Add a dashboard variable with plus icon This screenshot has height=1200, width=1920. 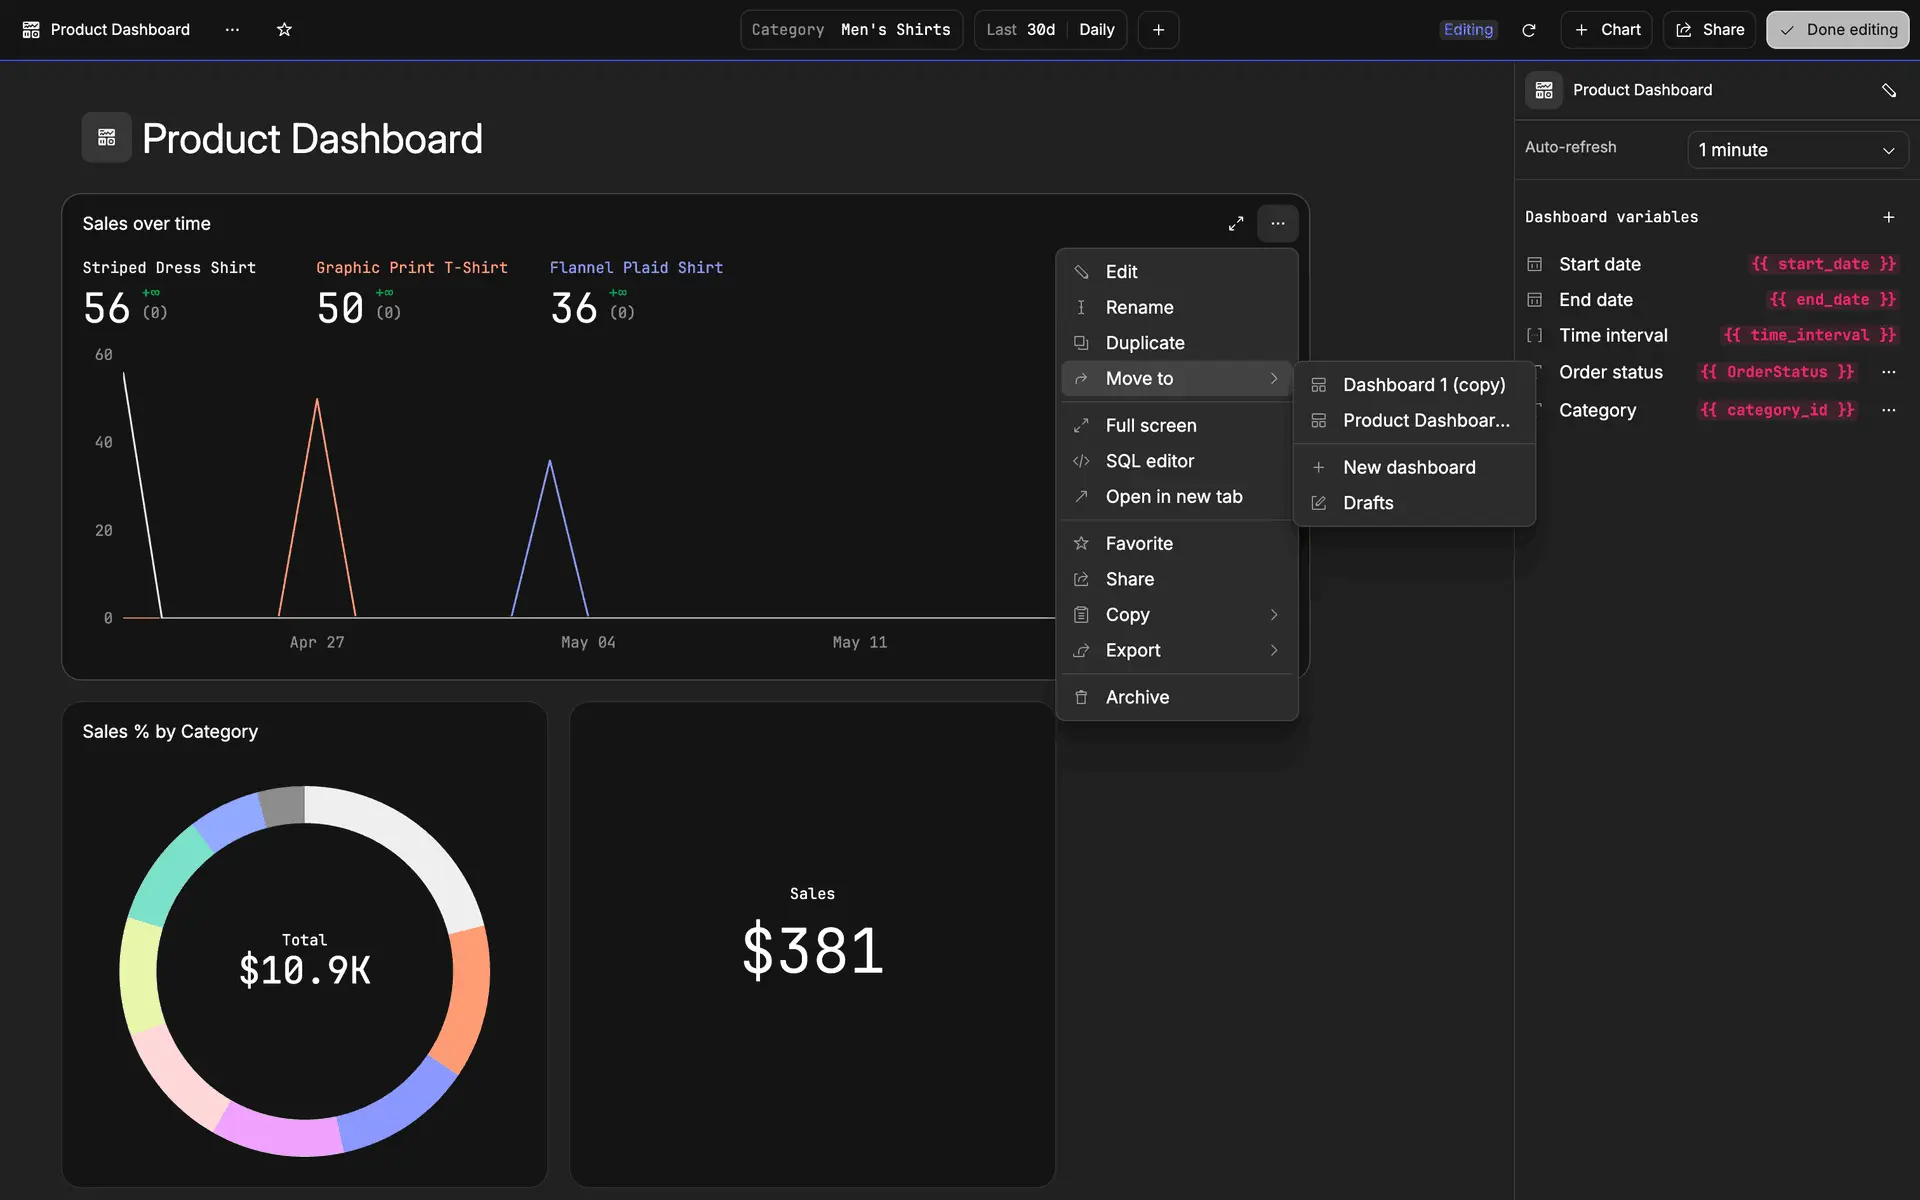(1888, 217)
